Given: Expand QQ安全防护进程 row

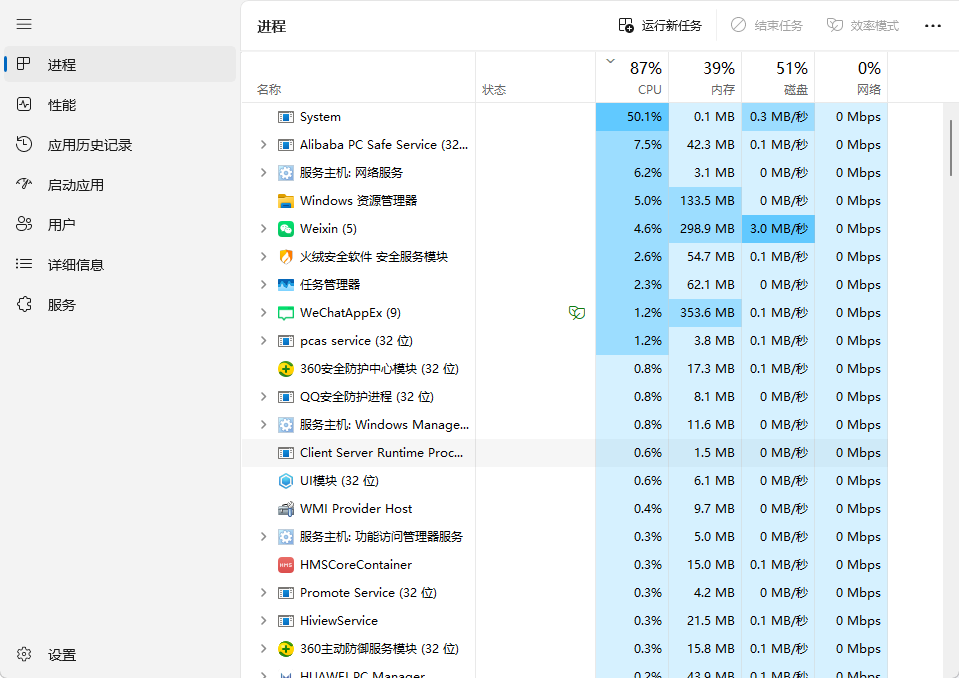Looking at the screenshot, I should [x=264, y=397].
